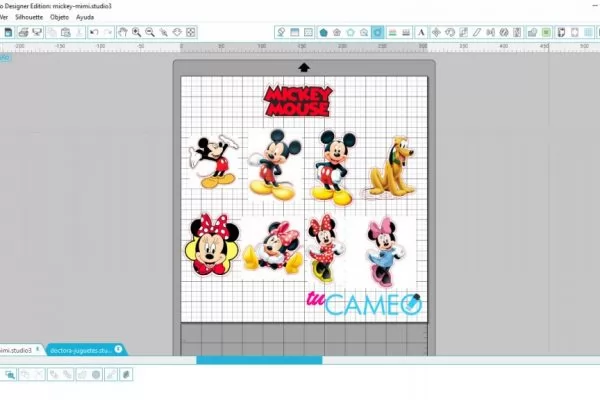The width and height of the screenshot is (600, 400).
Task: Open the Fill Gradient house-shaped icon
Action: click(337, 33)
